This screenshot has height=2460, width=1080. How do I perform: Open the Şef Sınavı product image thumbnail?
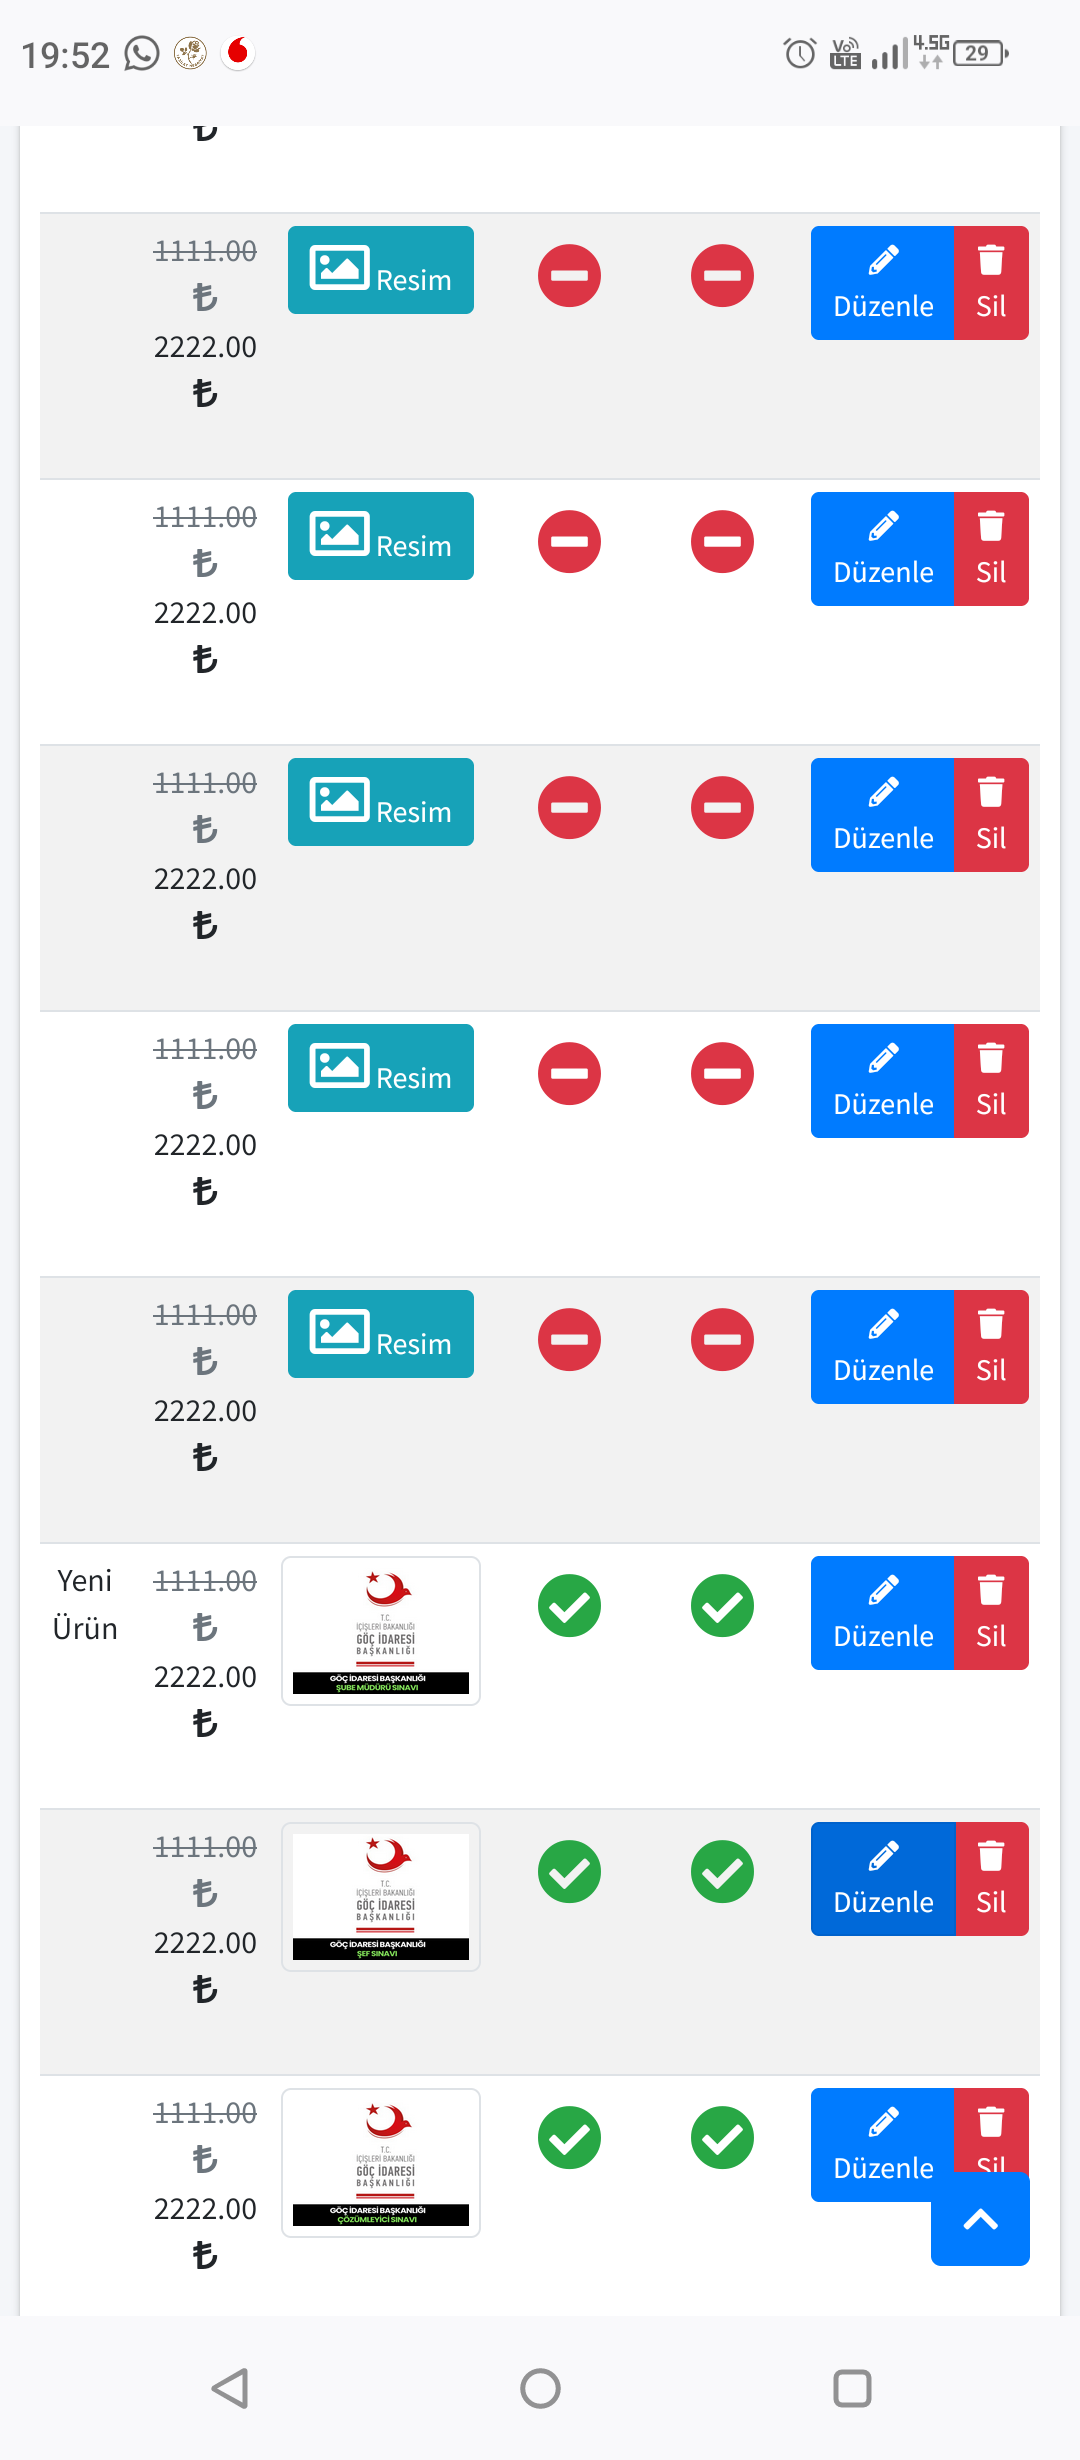tap(381, 1896)
